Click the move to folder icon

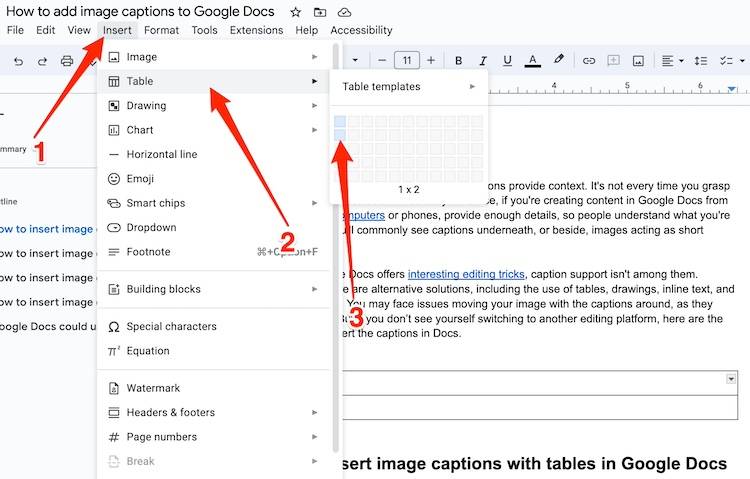[320, 12]
